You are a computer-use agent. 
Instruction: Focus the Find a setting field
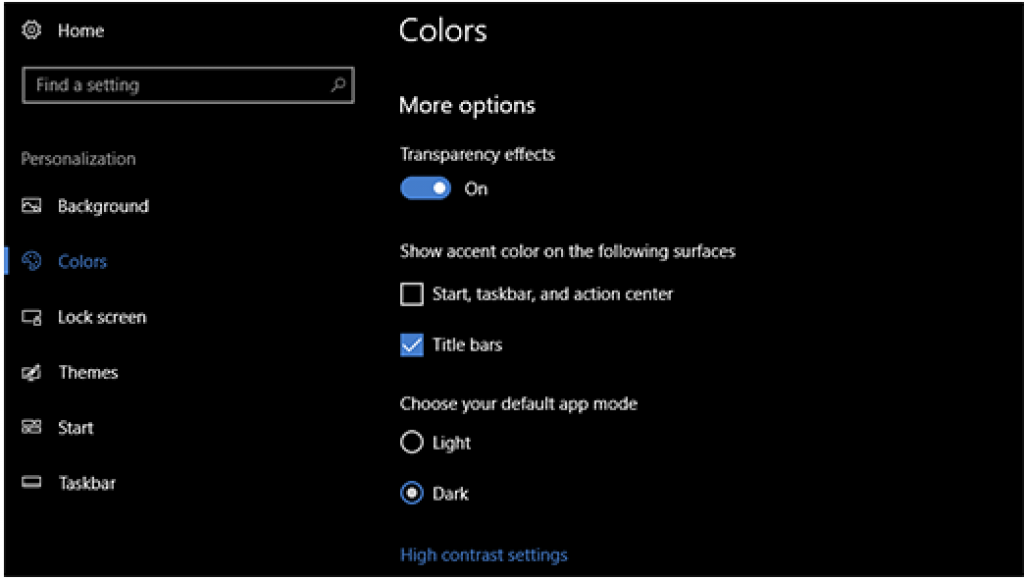point(175,85)
